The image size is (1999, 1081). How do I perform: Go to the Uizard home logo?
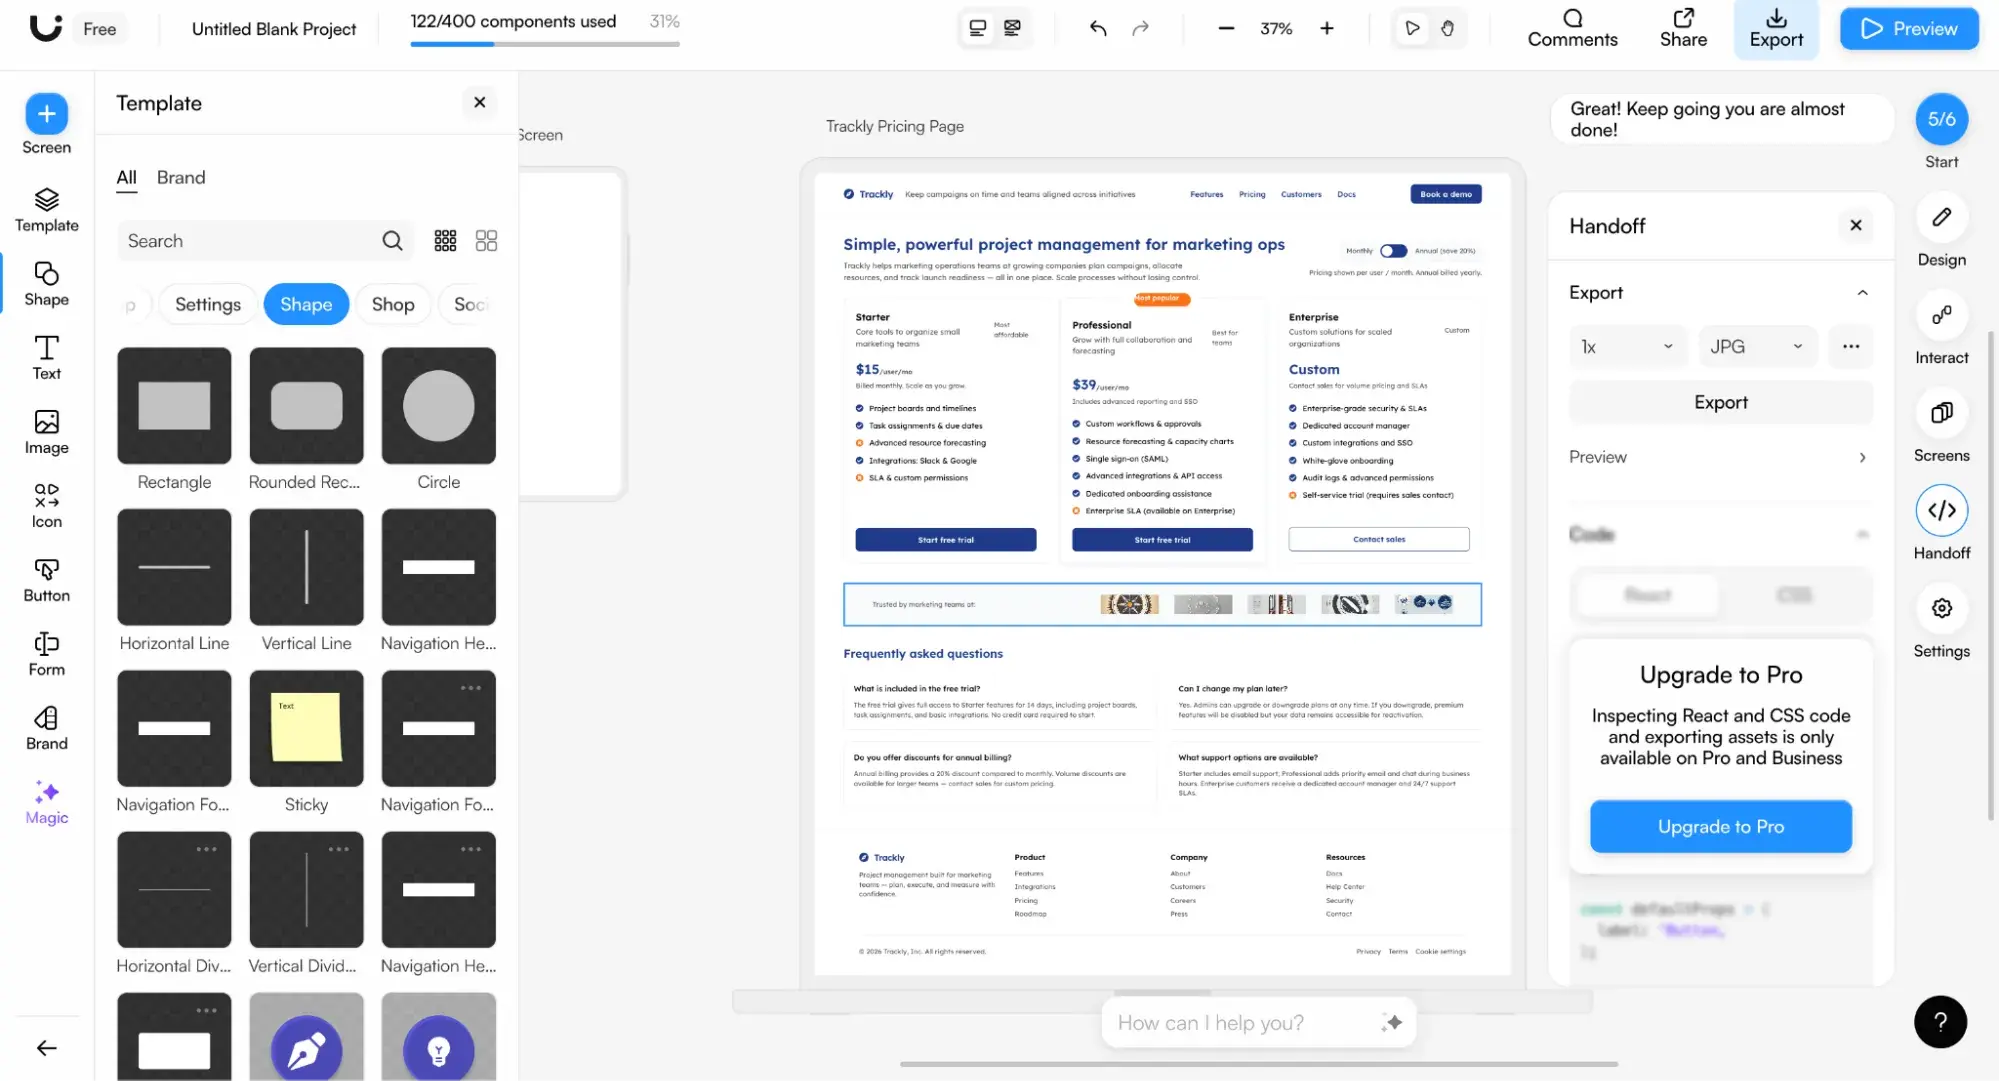(46, 28)
